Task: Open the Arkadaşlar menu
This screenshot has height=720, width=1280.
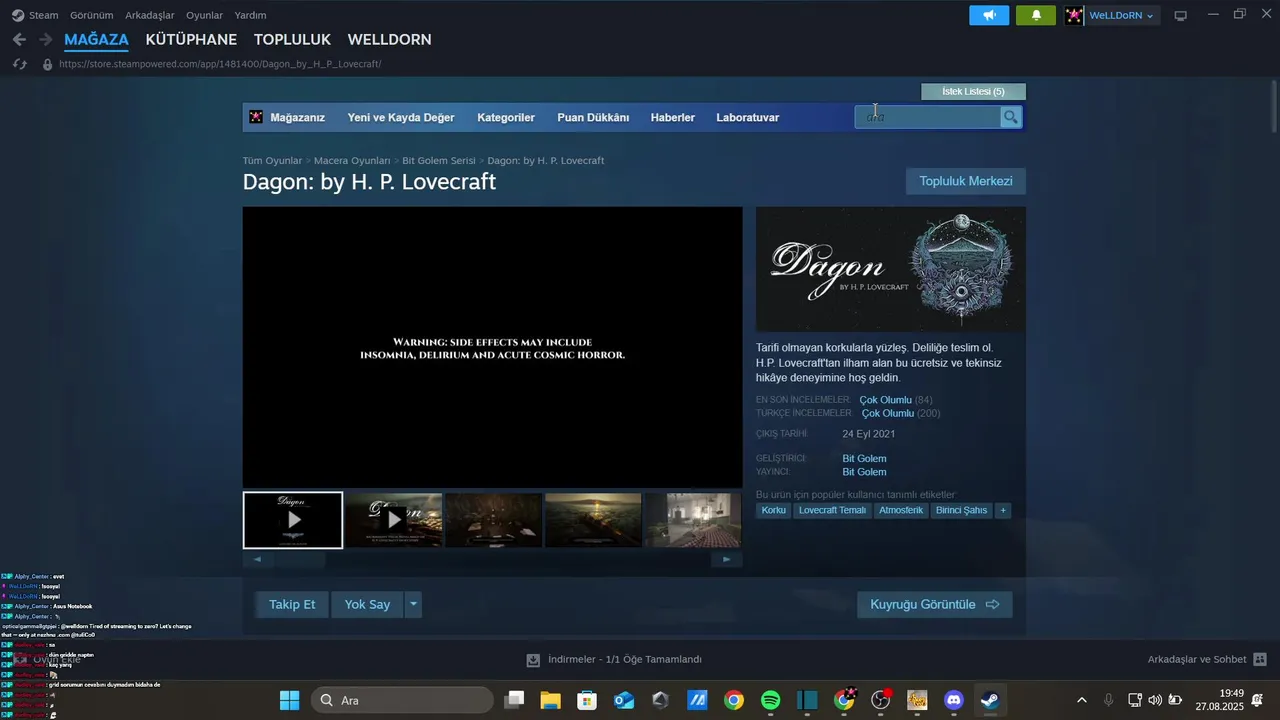Action: [x=150, y=15]
